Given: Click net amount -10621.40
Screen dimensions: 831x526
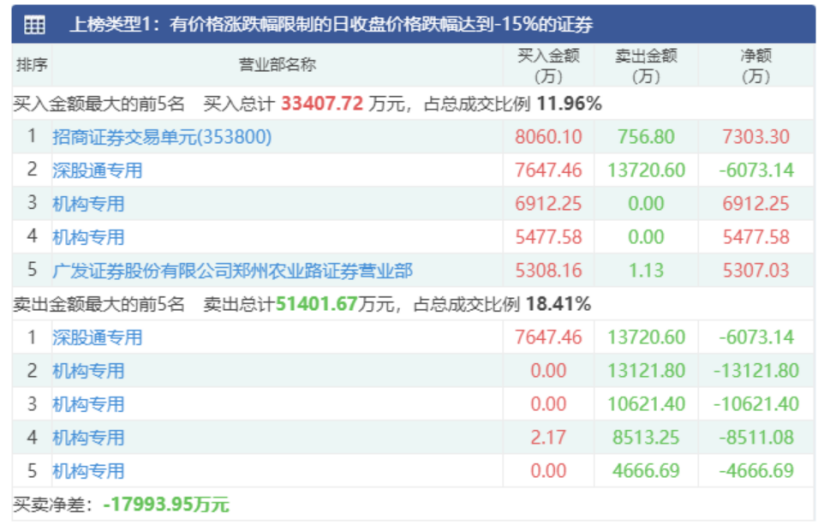Looking at the screenshot, I should (756, 404).
